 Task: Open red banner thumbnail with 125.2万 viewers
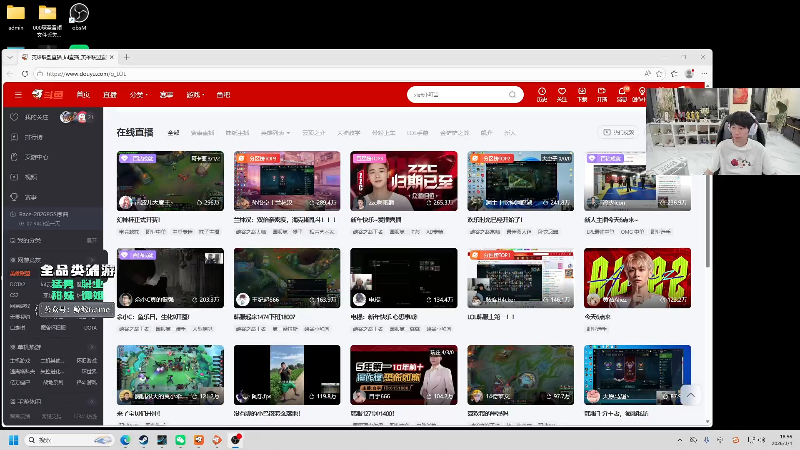tap(637, 278)
